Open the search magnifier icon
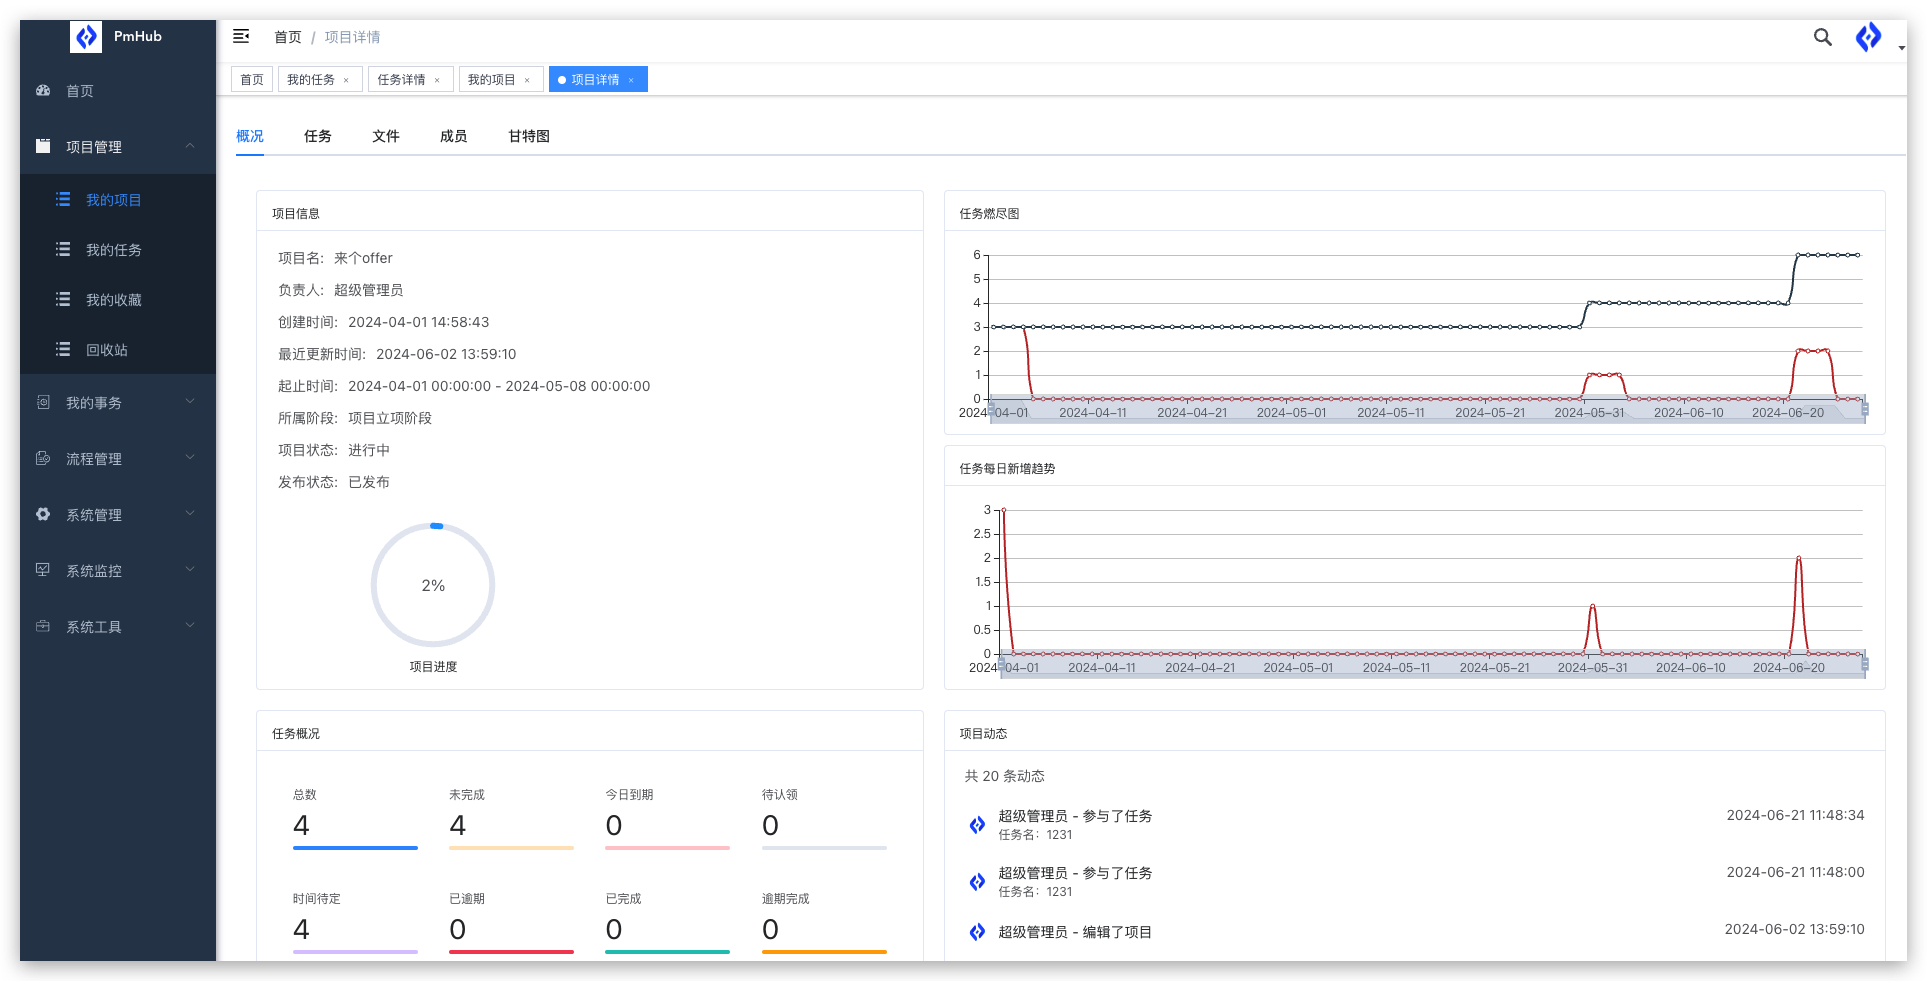 coord(1822,37)
